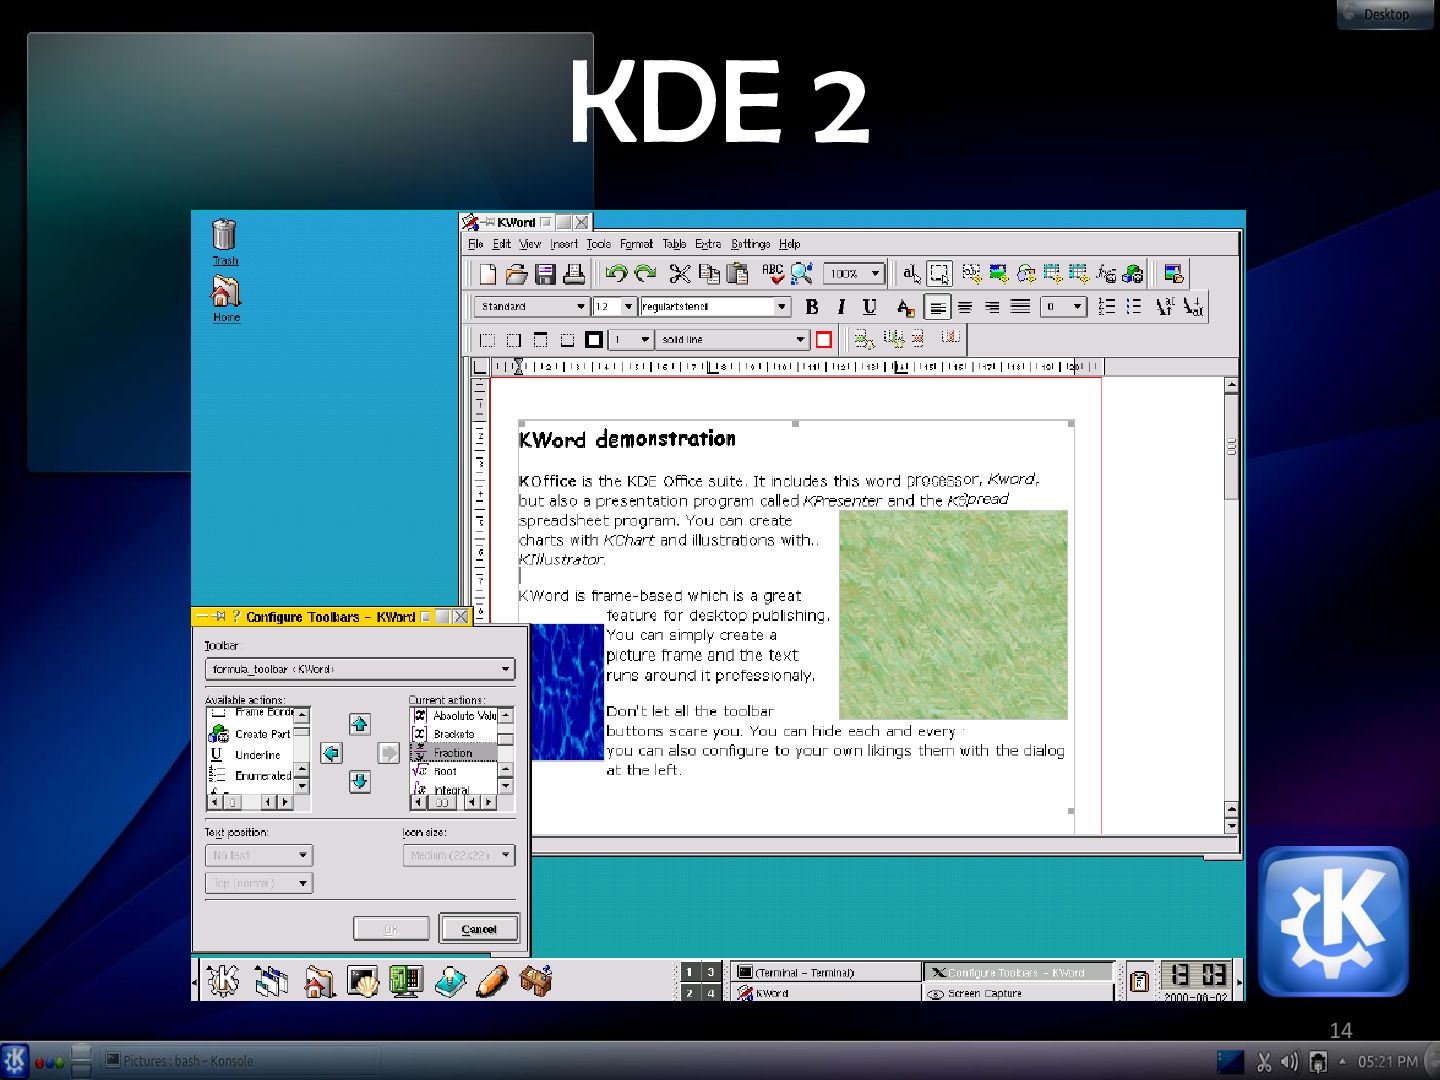Select Create Part in Available actions
Viewport: 1440px width, 1080px height.
(251, 734)
